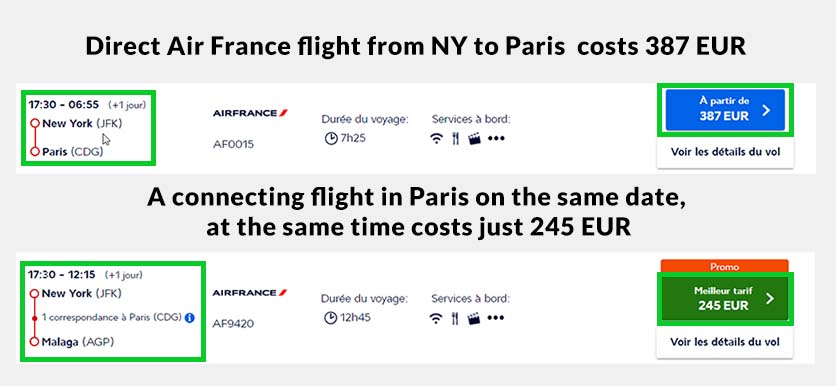Screen dimensions: 836x386
Task: Click the meal service icon on flight AF0015
Action: 455,139
